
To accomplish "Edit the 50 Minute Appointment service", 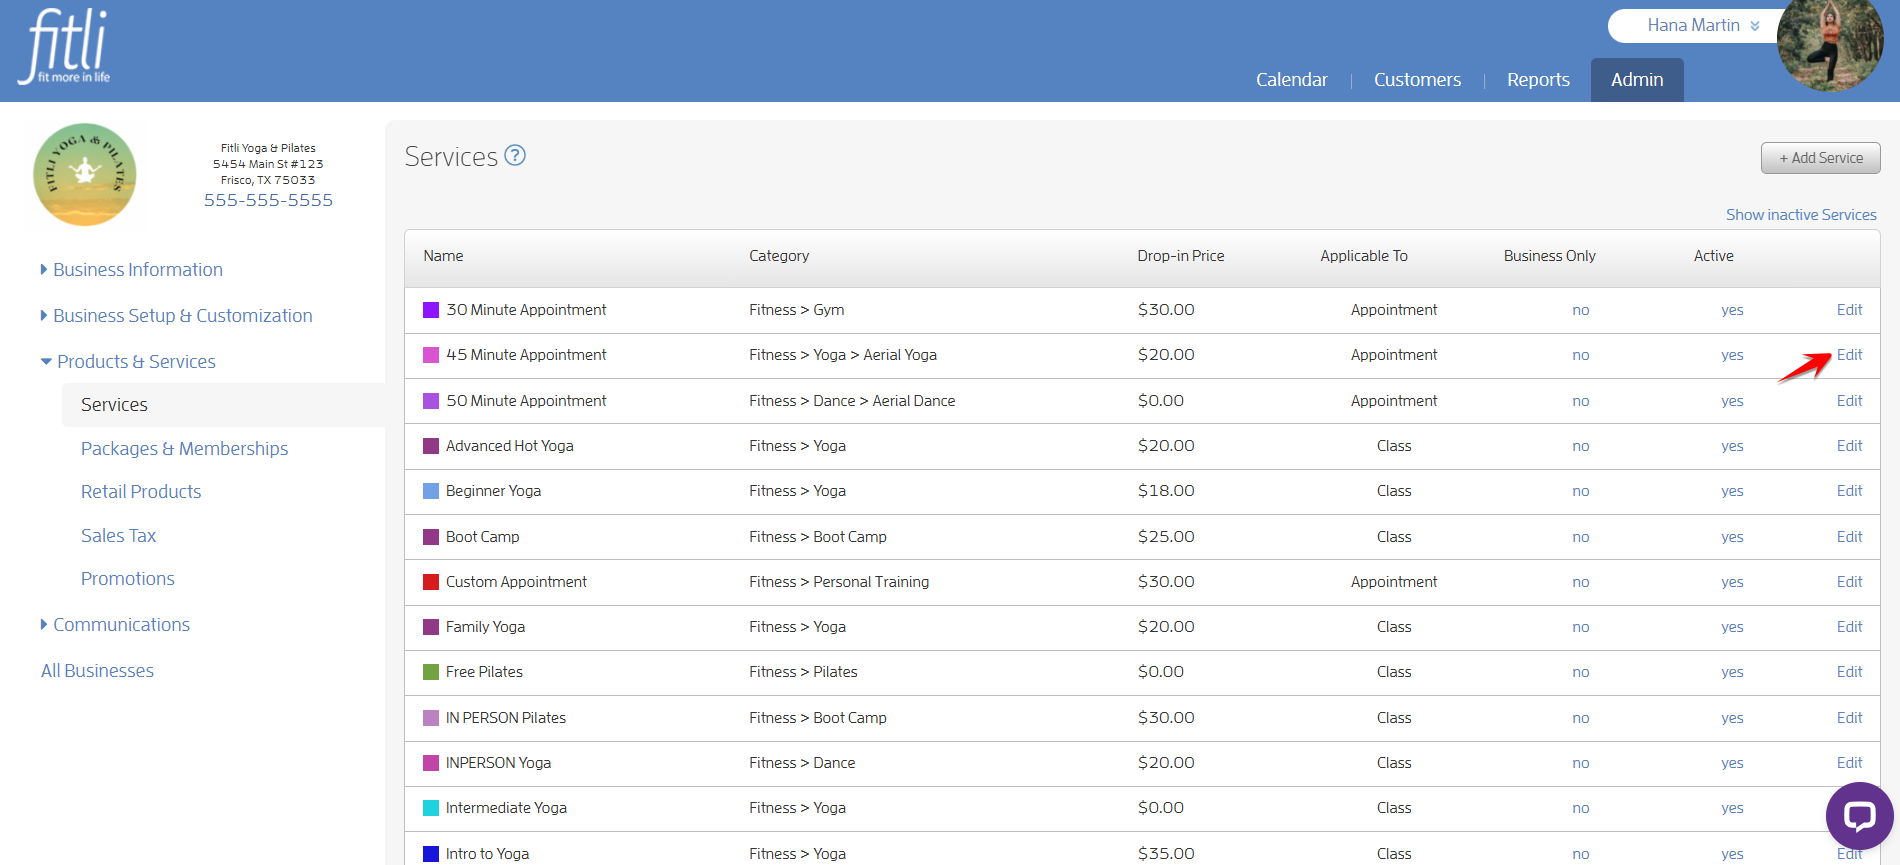I will [x=1849, y=401].
